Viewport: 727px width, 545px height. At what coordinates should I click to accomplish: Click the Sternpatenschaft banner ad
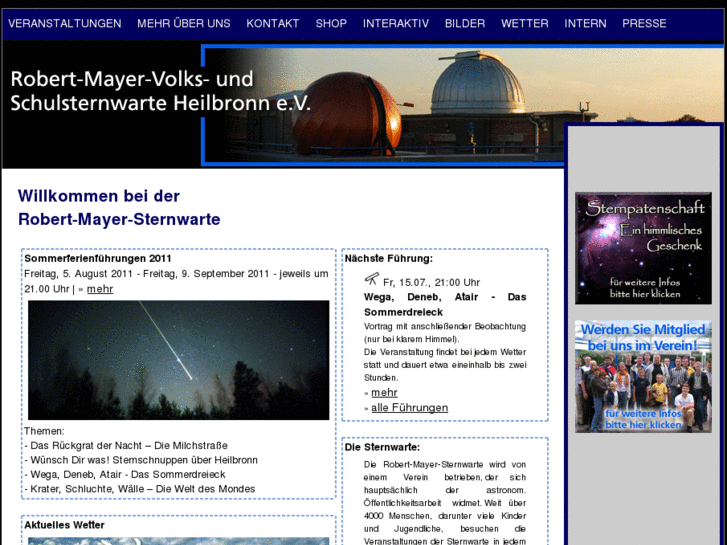click(644, 248)
